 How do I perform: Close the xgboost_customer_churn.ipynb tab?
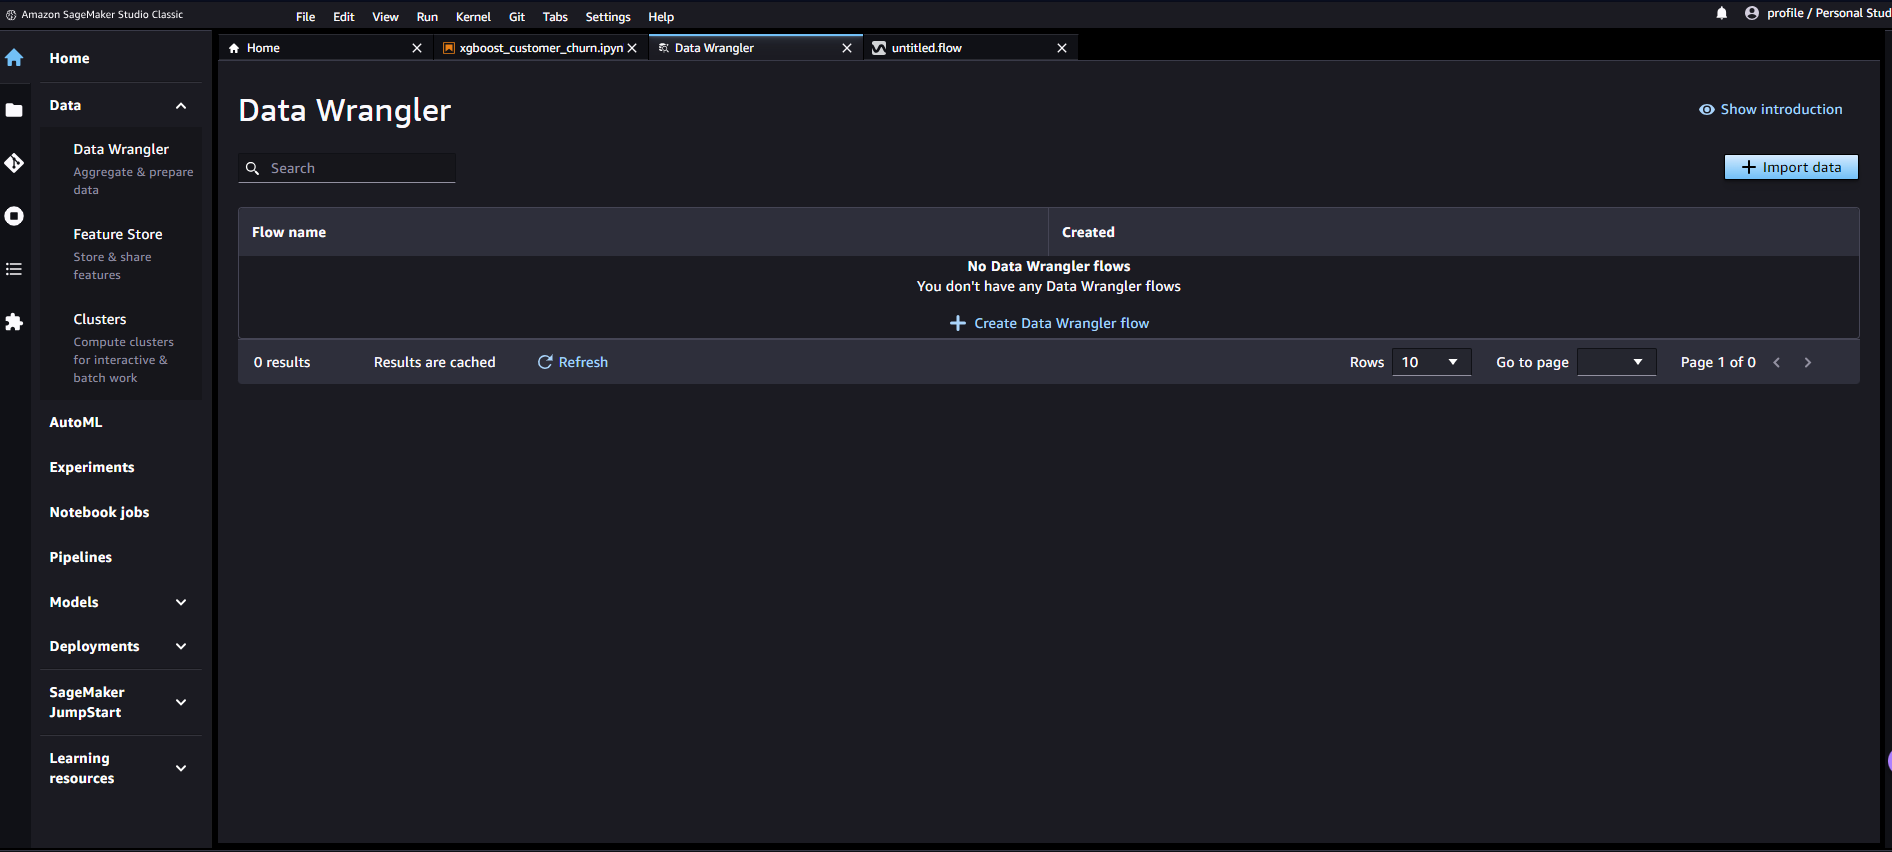632,48
